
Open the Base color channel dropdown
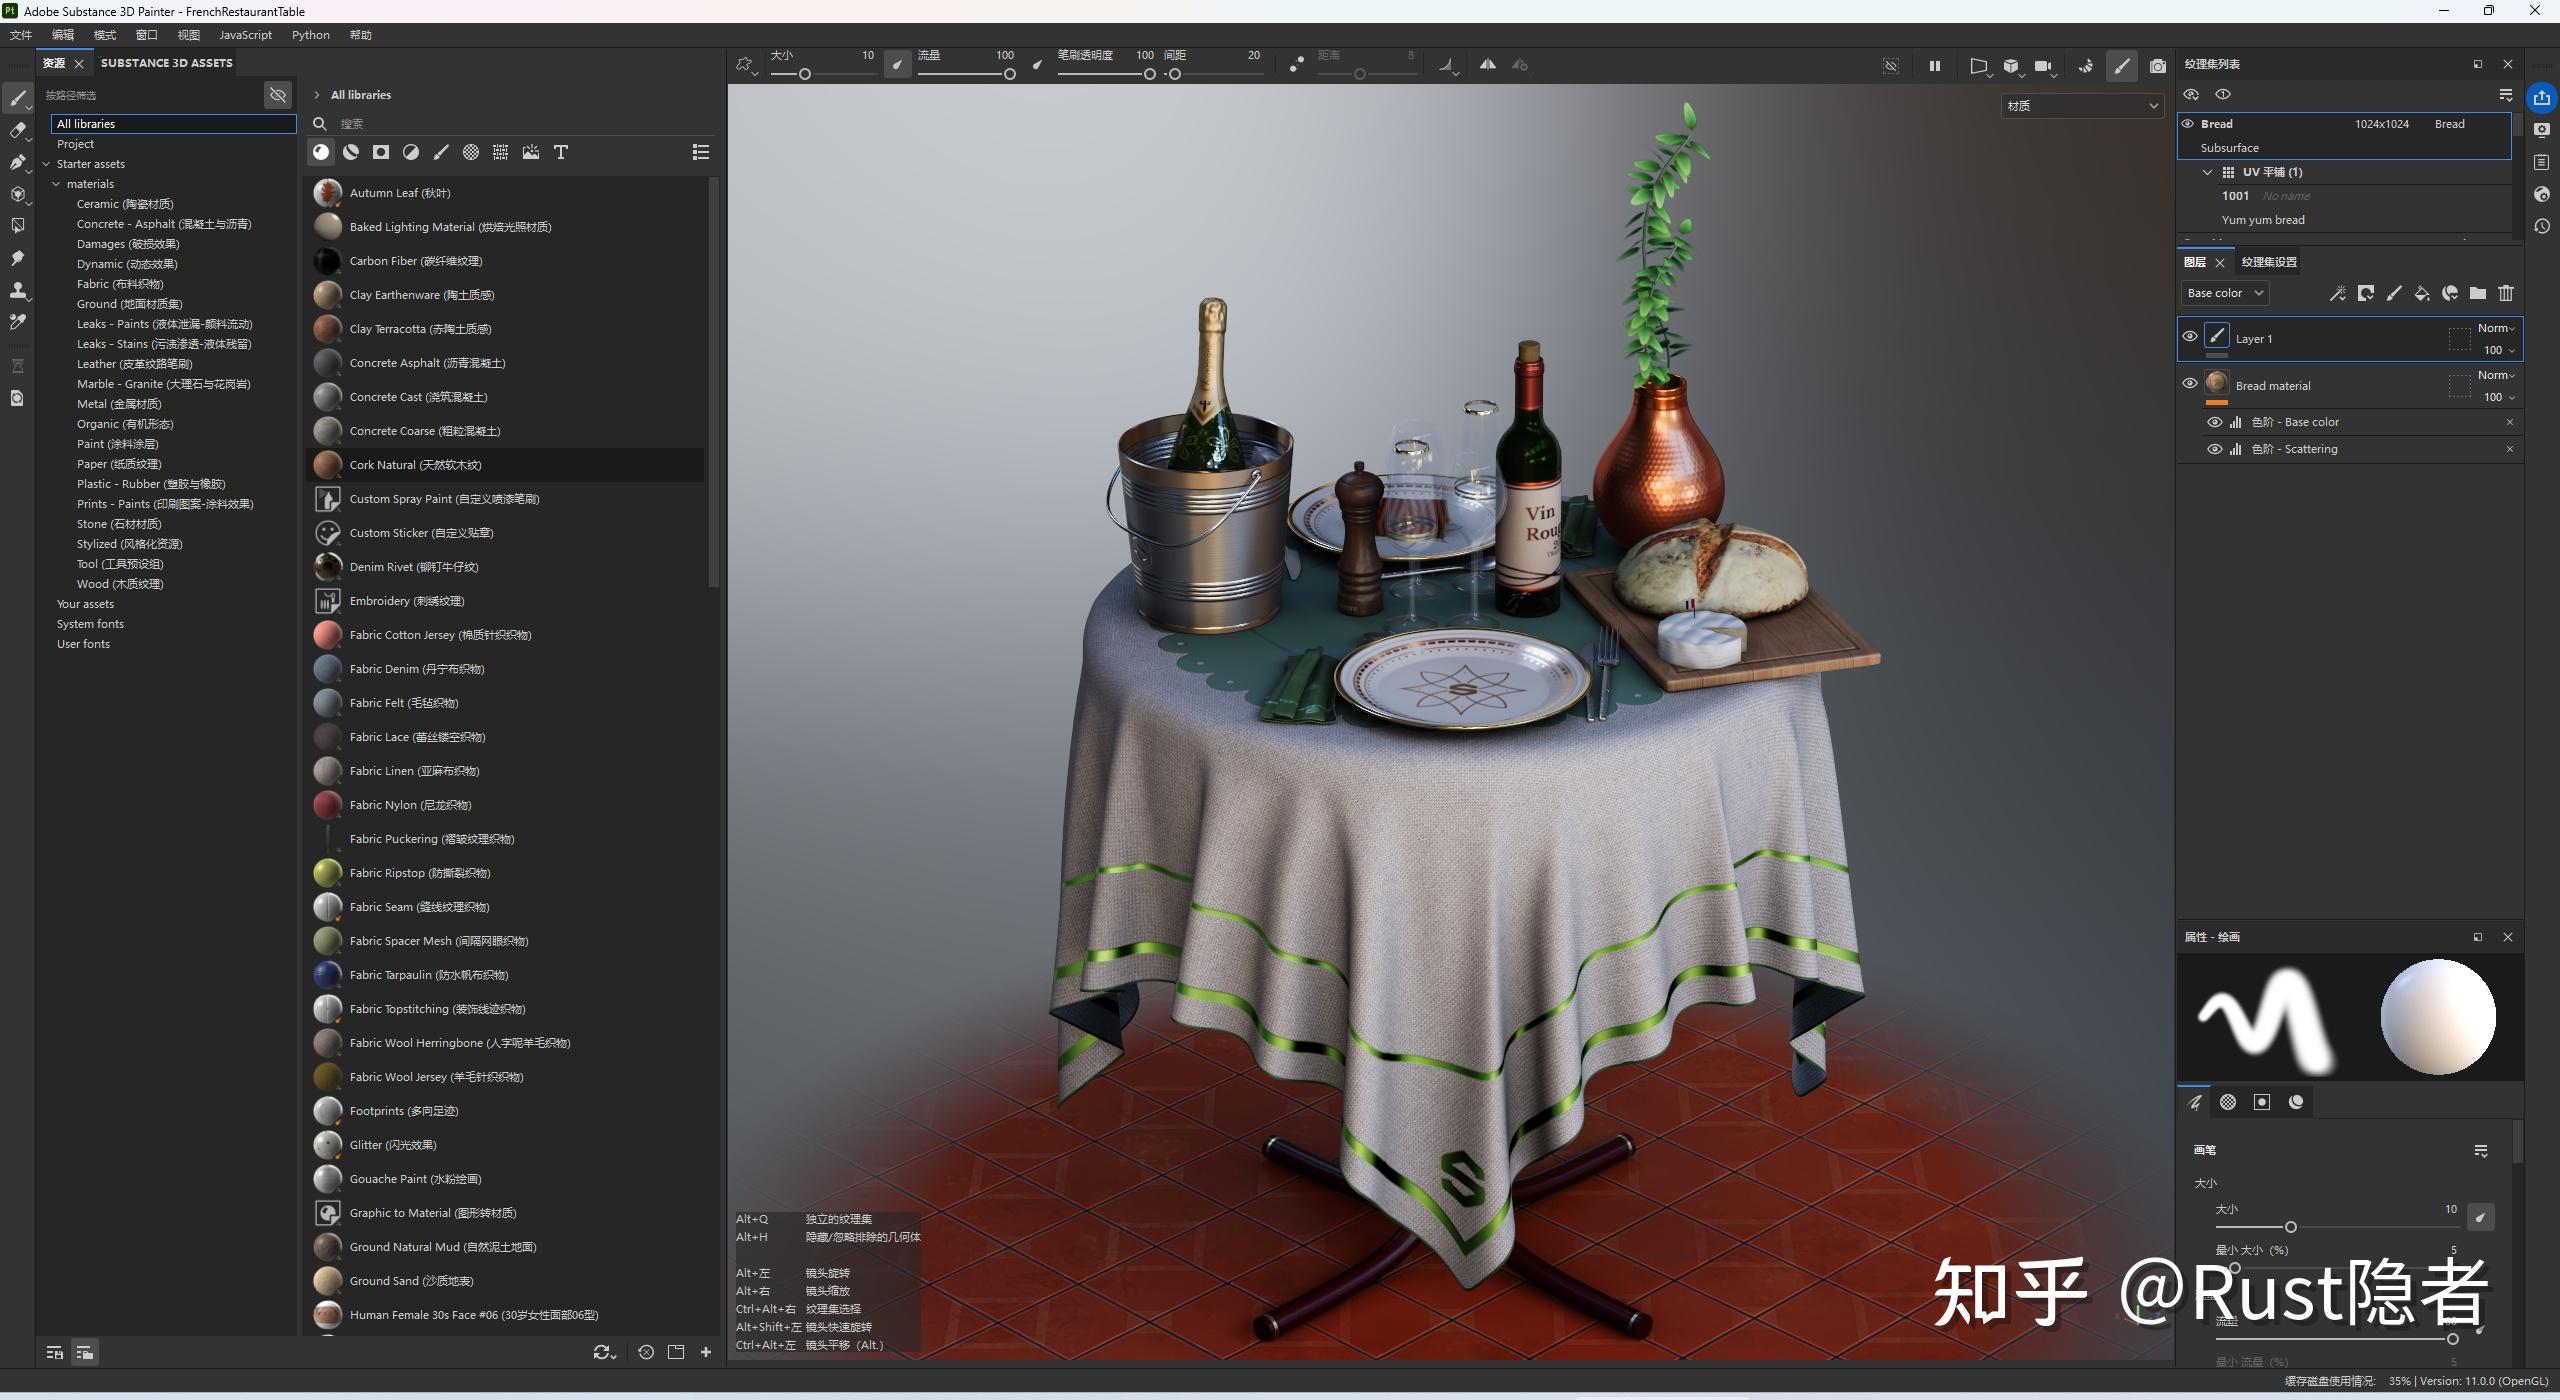click(2224, 293)
